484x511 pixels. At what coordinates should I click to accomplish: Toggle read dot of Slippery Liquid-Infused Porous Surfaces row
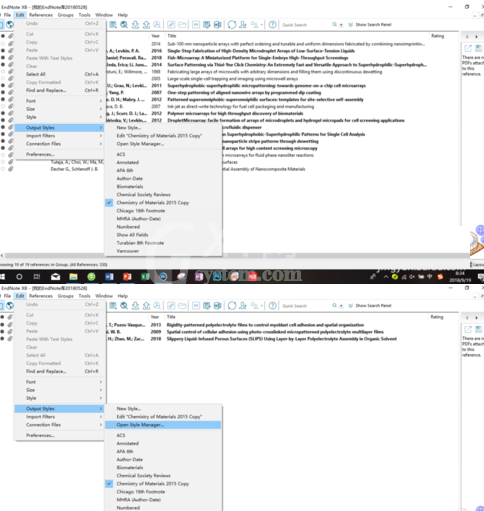click(3, 339)
